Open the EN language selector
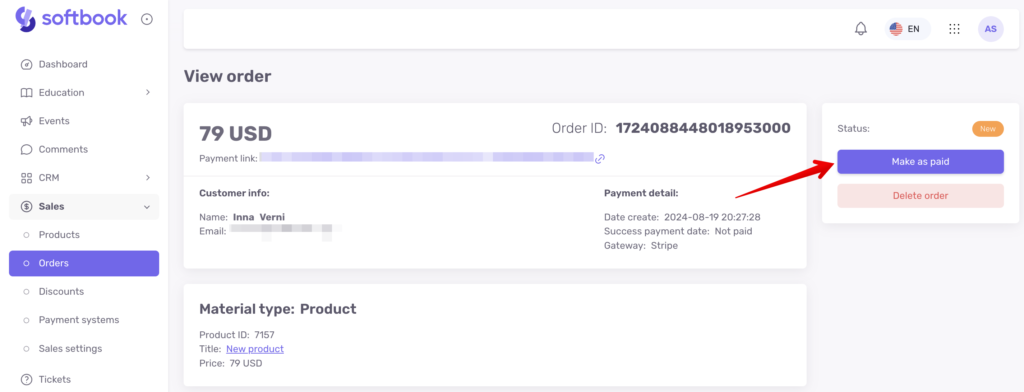The width and height of the screenshot is (1024, 392). (908, 29)
